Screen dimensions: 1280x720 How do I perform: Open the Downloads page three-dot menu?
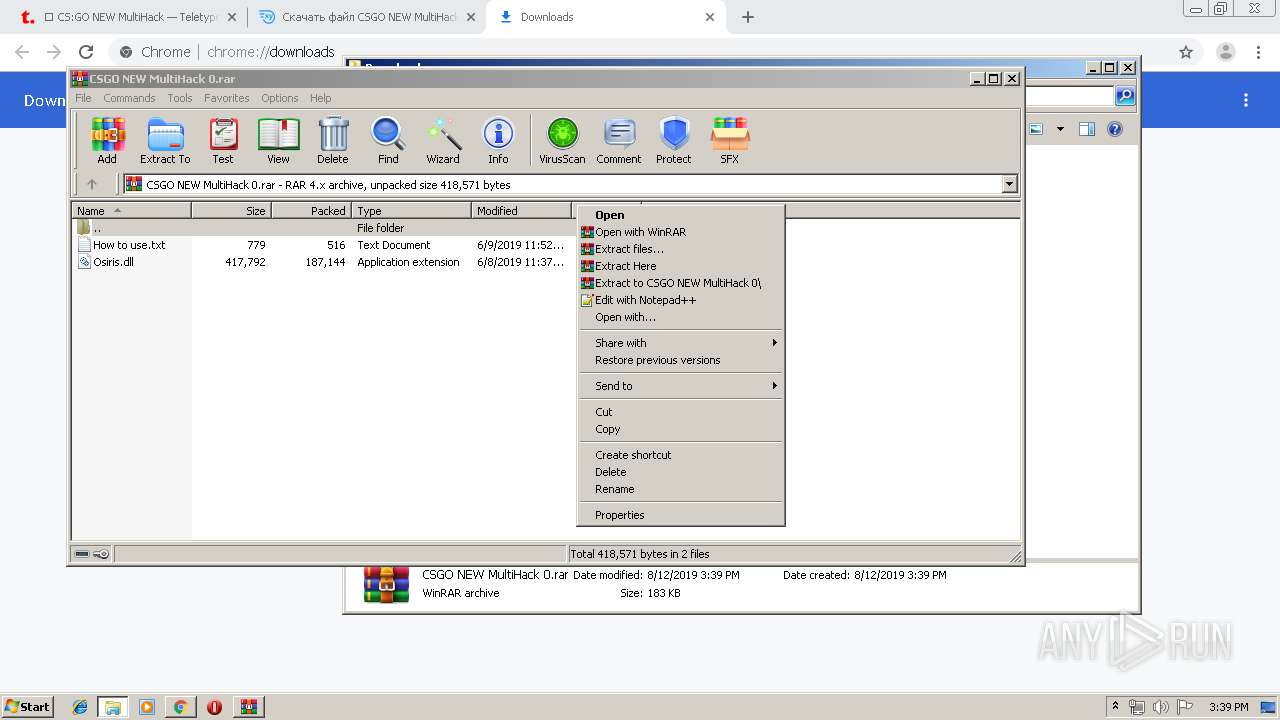tap(1246, 100)
